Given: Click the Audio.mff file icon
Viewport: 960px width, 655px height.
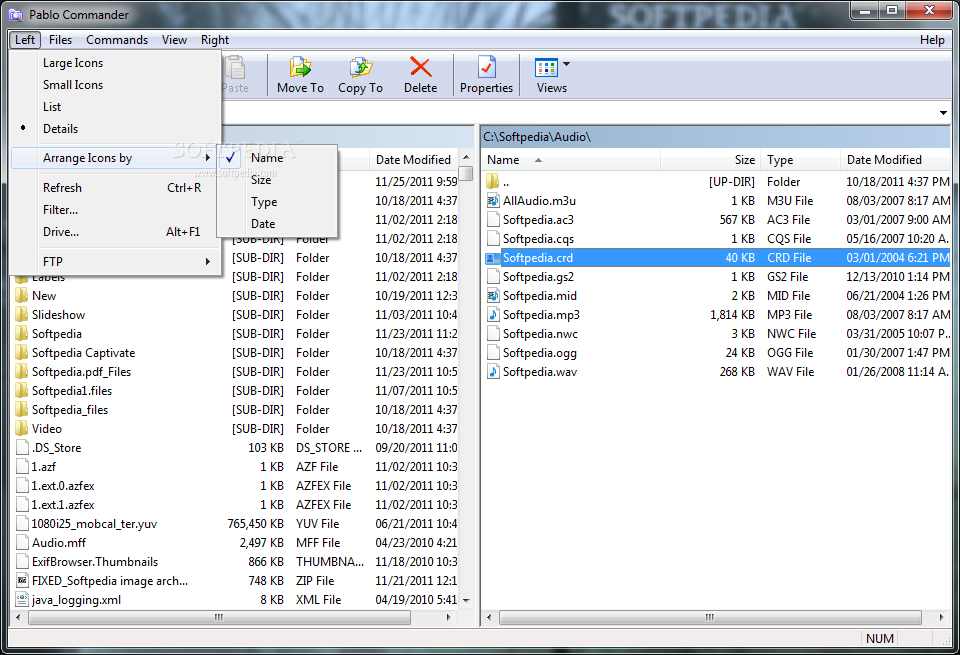Looking at the screenshot, I should [22, 542].
